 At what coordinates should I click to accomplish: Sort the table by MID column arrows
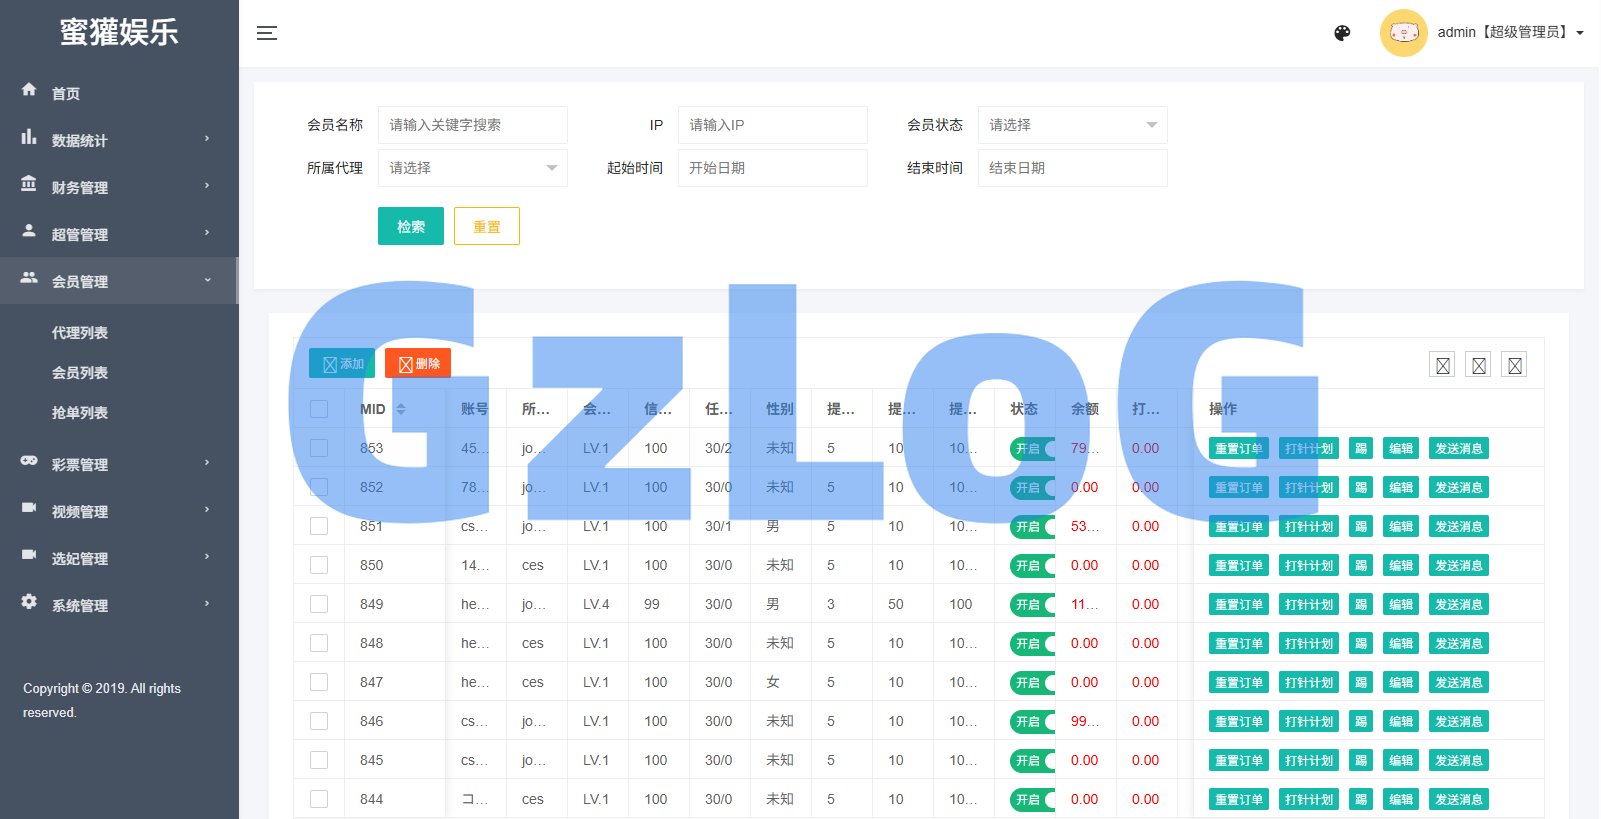[401, 409]
